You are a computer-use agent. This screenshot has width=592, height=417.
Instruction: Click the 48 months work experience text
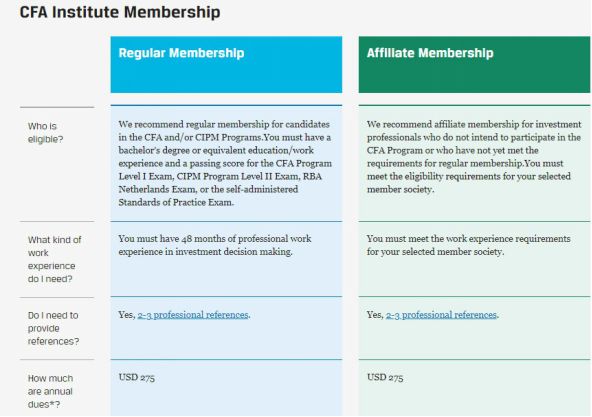point(215,245)
